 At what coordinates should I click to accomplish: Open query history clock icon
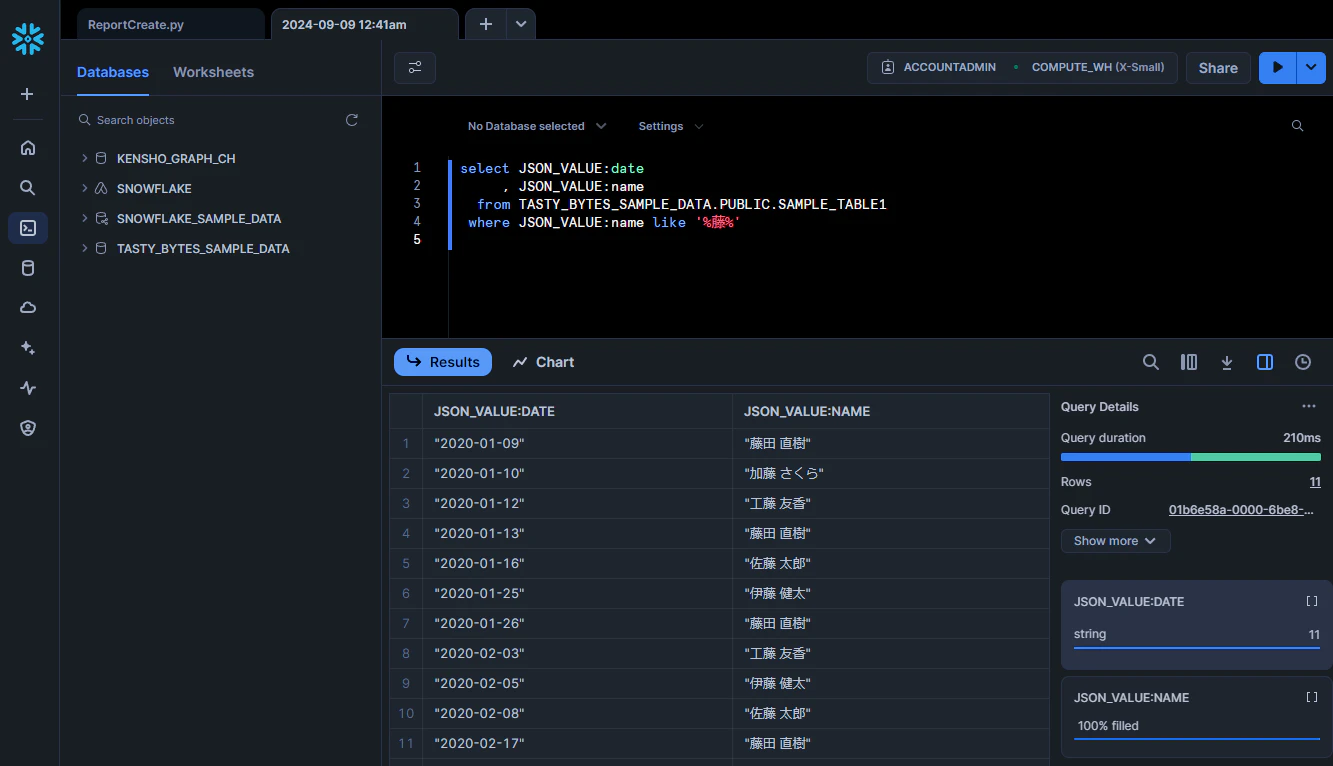point(1303,362)
